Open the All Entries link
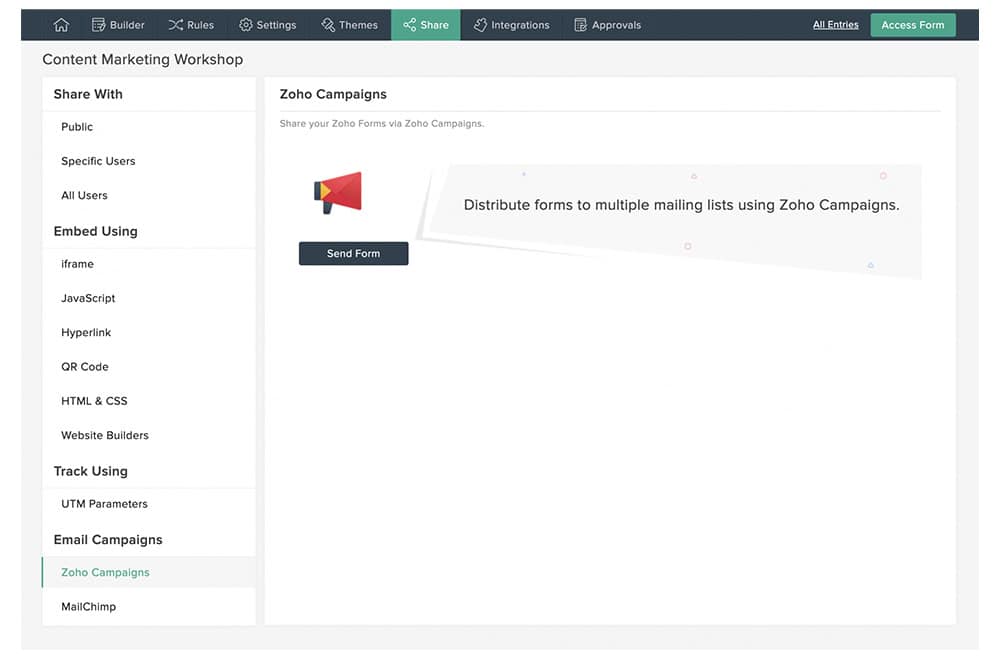 tap(835, 25)
